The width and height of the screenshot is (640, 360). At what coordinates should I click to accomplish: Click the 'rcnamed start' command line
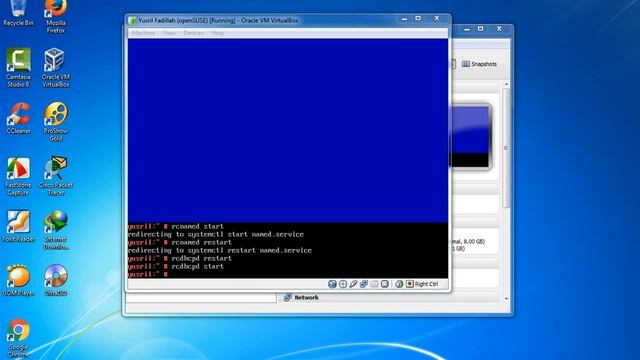pos(176,226)
